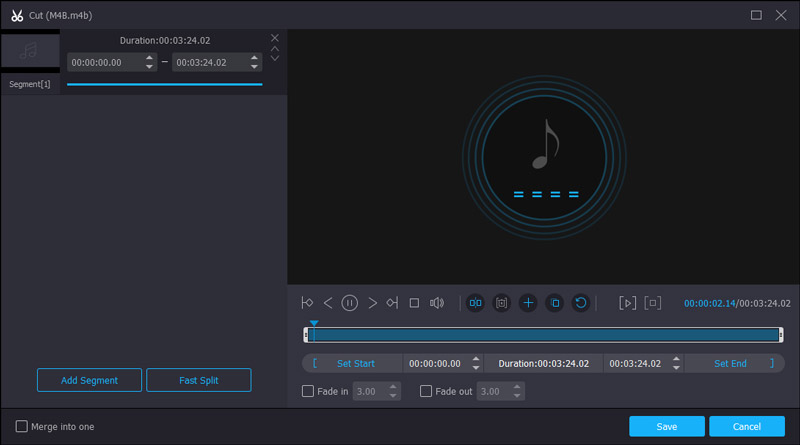Step to next frame arrow
The image size is (800, 445).
[372, 302]
